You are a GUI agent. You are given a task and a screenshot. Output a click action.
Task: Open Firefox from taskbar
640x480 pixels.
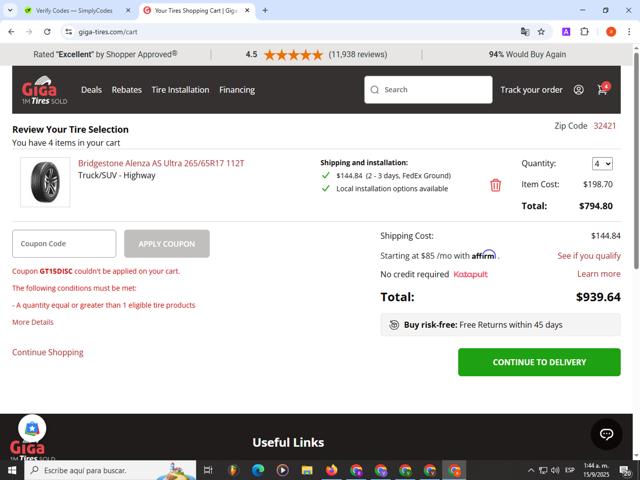coord(331,470)
